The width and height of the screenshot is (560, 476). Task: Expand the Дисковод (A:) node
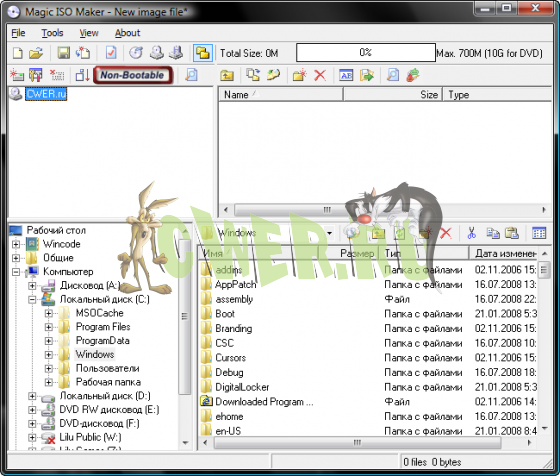tap(32, 286)
